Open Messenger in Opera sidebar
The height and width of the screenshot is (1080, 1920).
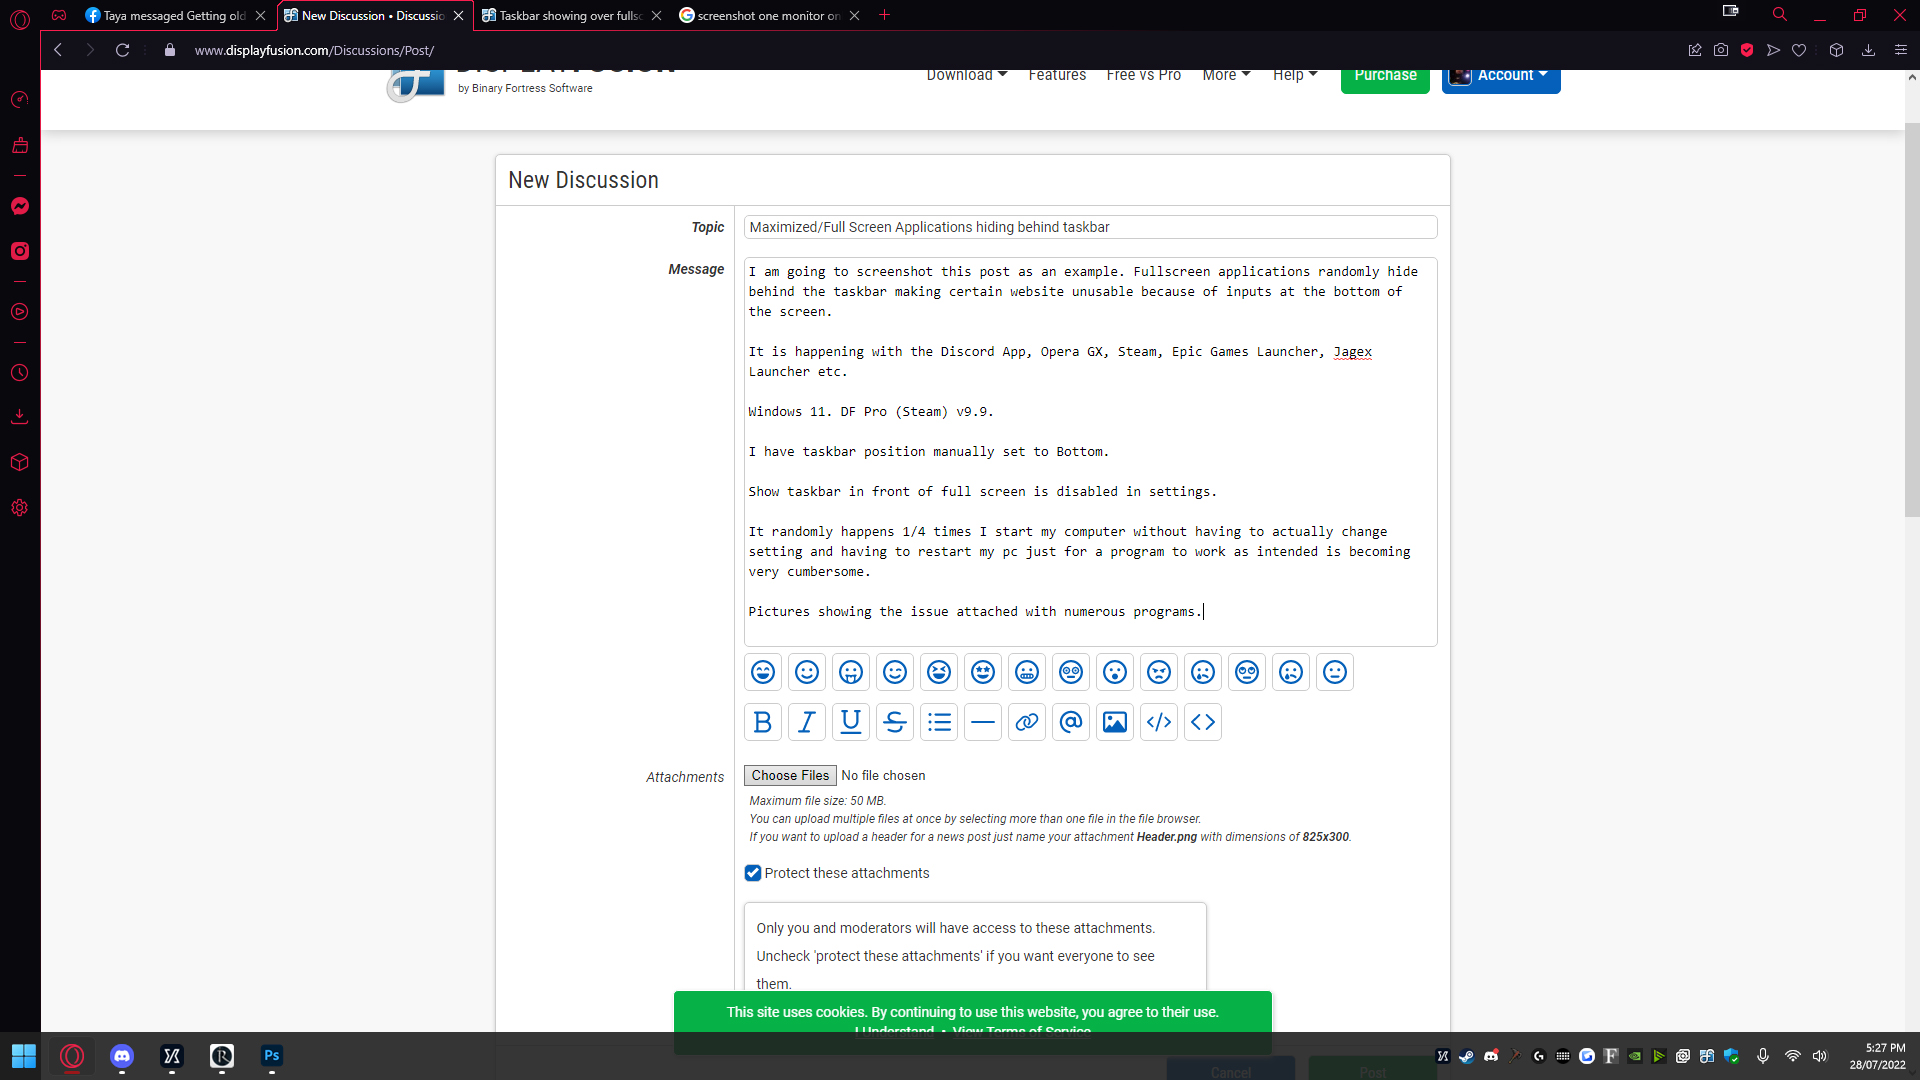tap(20, 206)
